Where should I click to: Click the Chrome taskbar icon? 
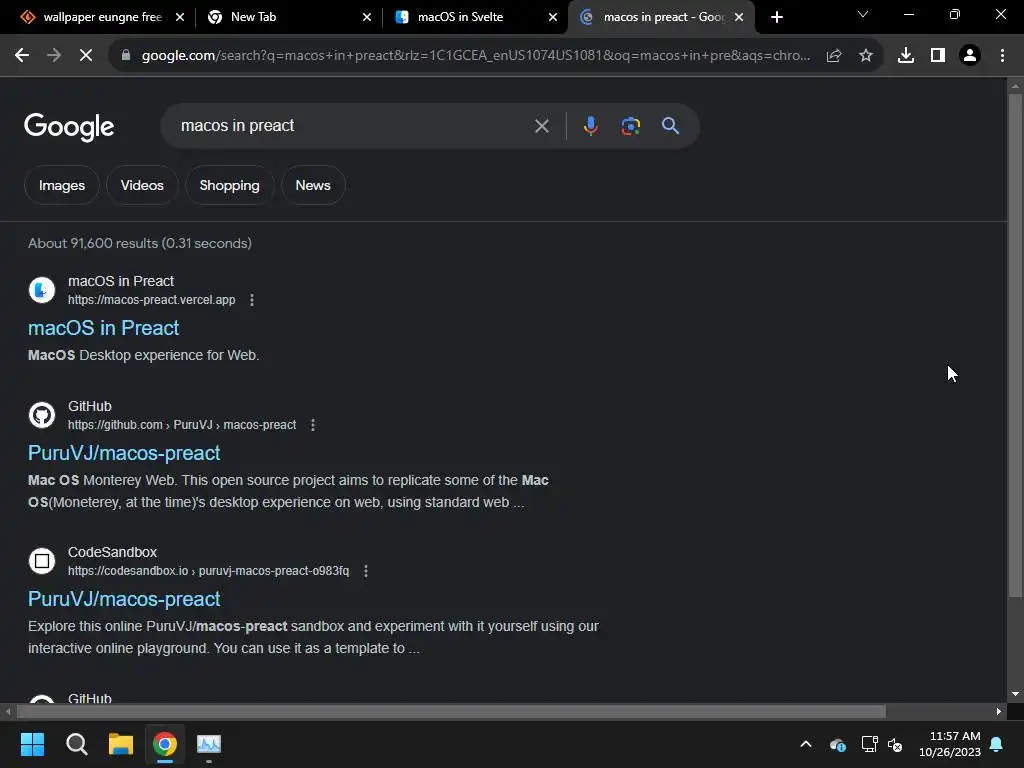(165, 744)
